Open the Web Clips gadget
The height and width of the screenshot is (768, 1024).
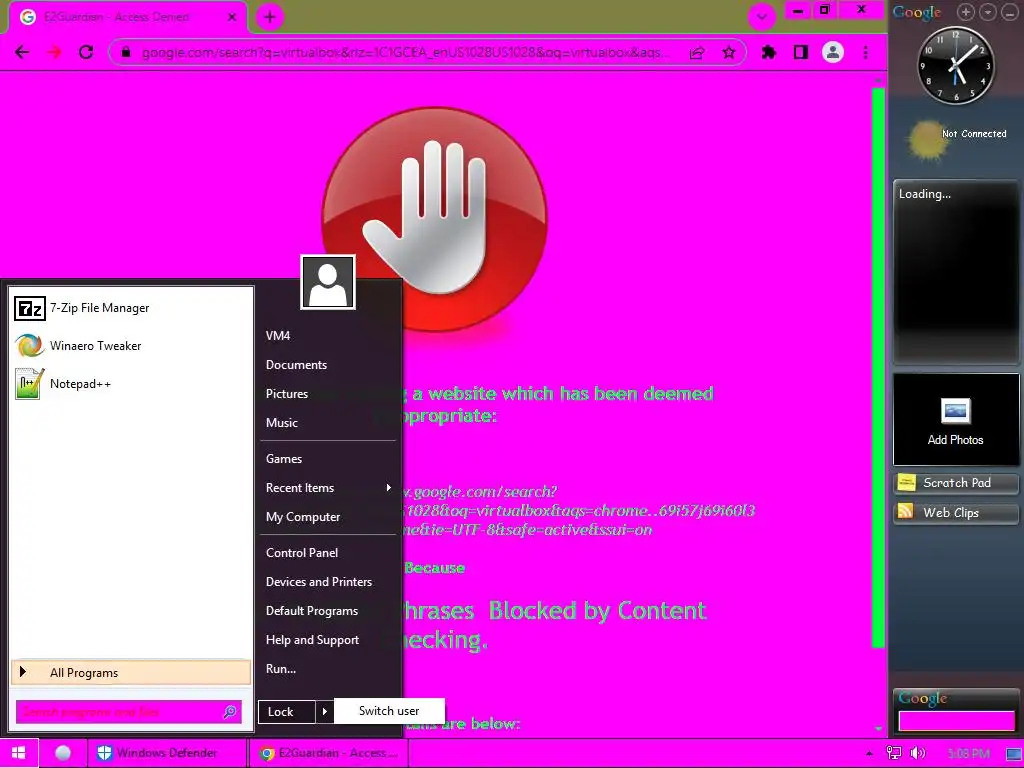956,513
